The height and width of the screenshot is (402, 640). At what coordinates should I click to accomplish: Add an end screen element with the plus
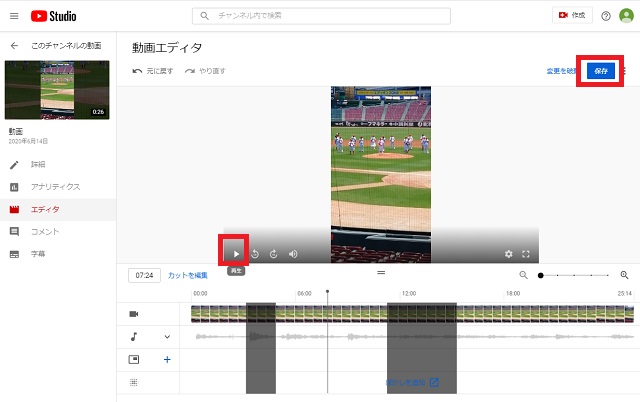[167, 360]
